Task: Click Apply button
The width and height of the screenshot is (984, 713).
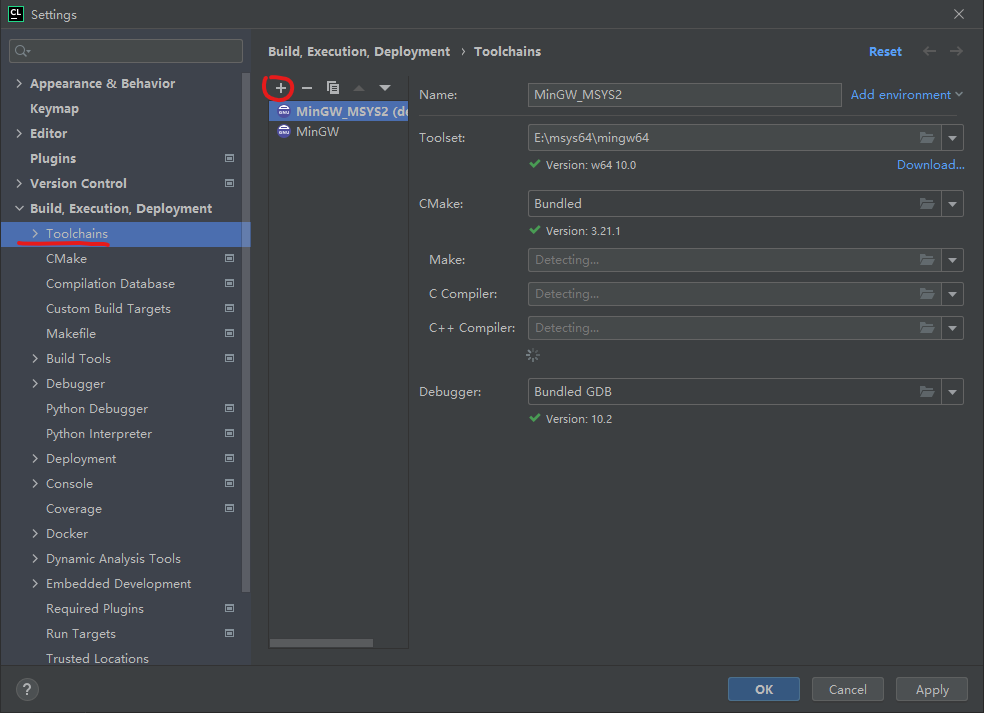Action: click(x=932, y=689)
